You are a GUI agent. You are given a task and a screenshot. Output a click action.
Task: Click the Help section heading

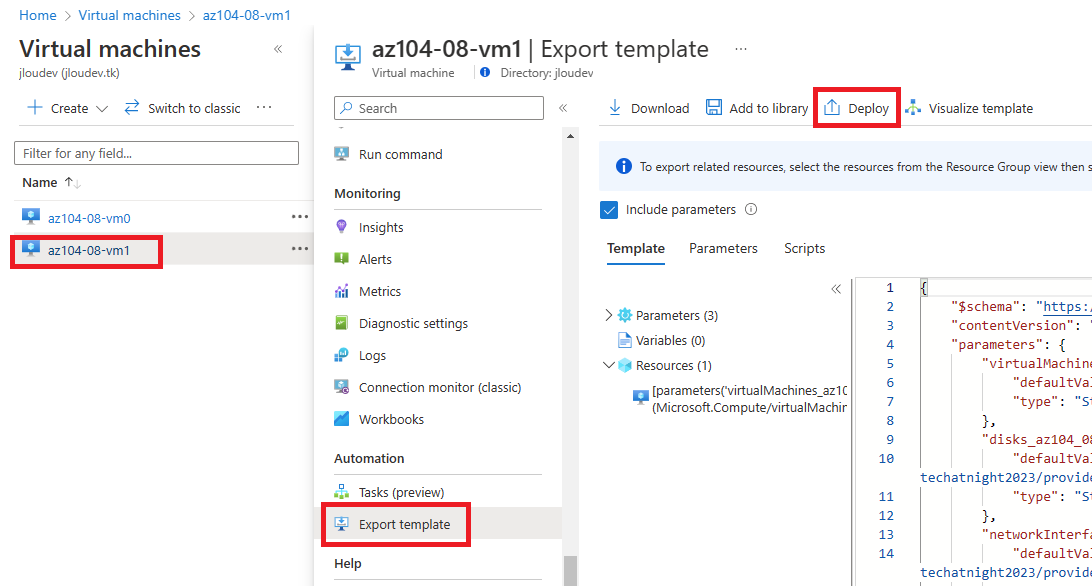tap(348, 563)
